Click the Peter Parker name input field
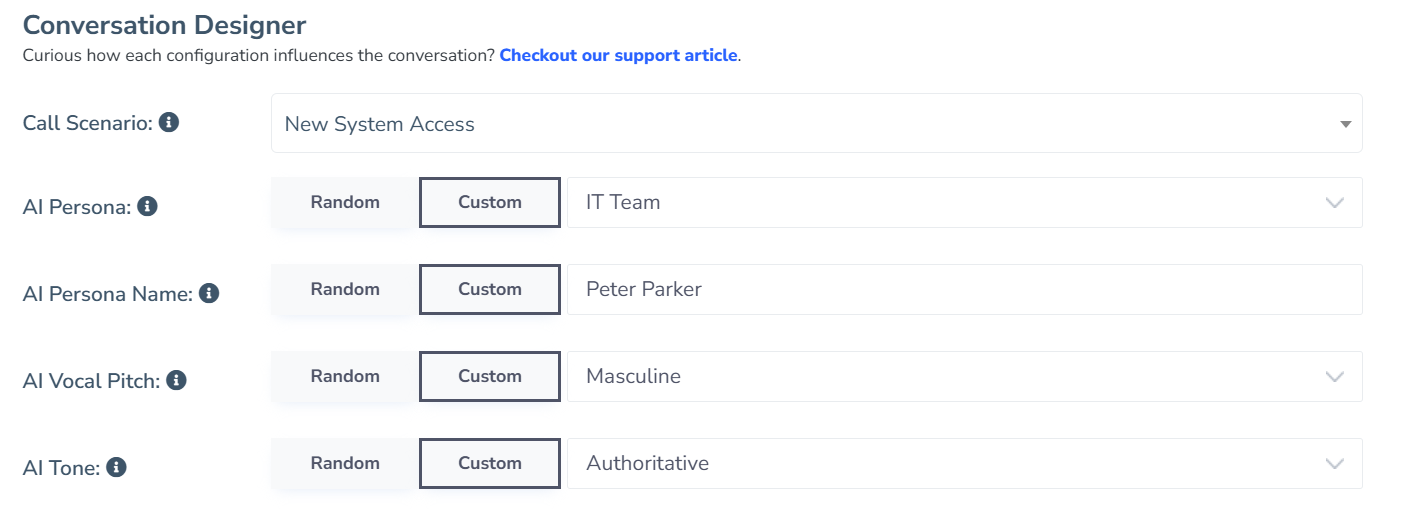Image resolution: width=1405 pixels, height=516 pixels. click(965, 289)
